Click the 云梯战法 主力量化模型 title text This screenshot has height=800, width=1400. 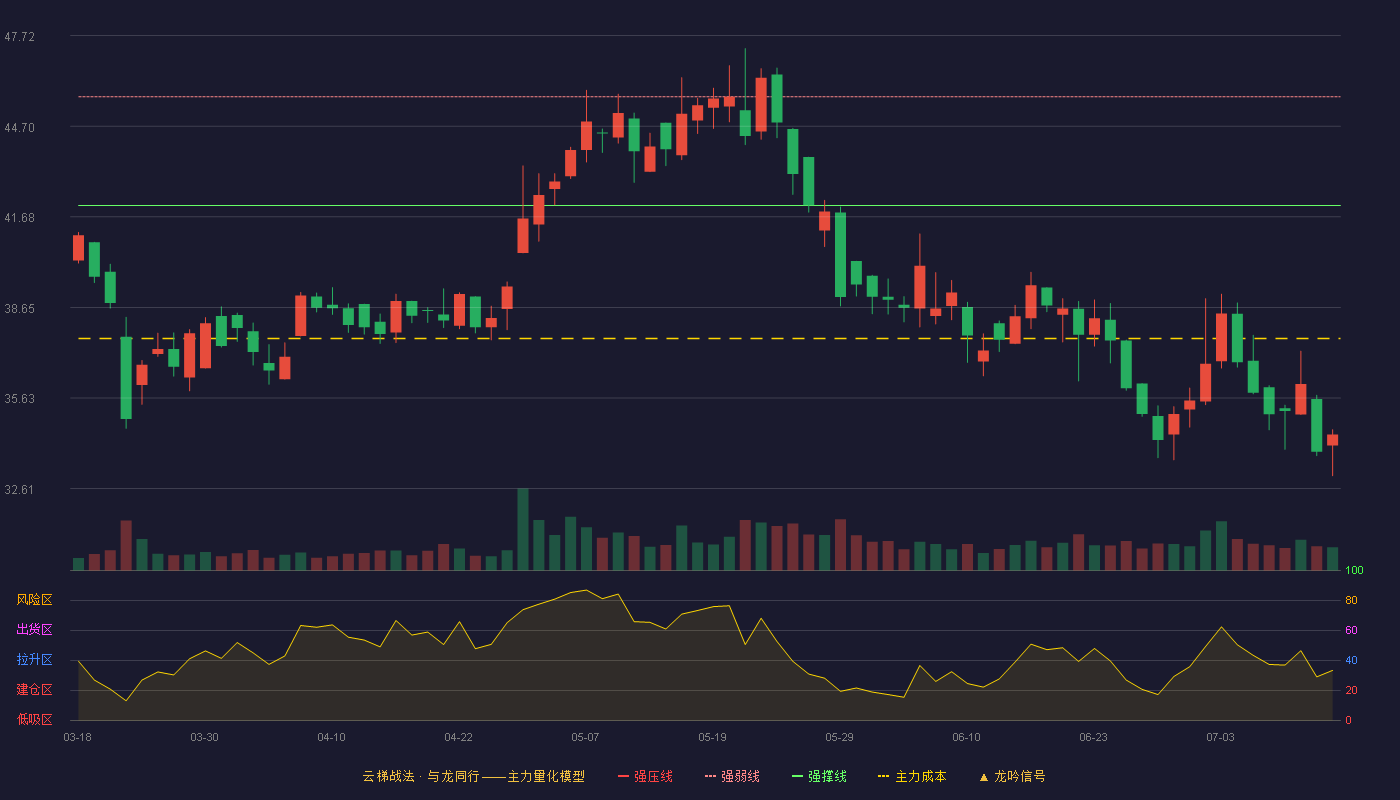coord(473,776)
